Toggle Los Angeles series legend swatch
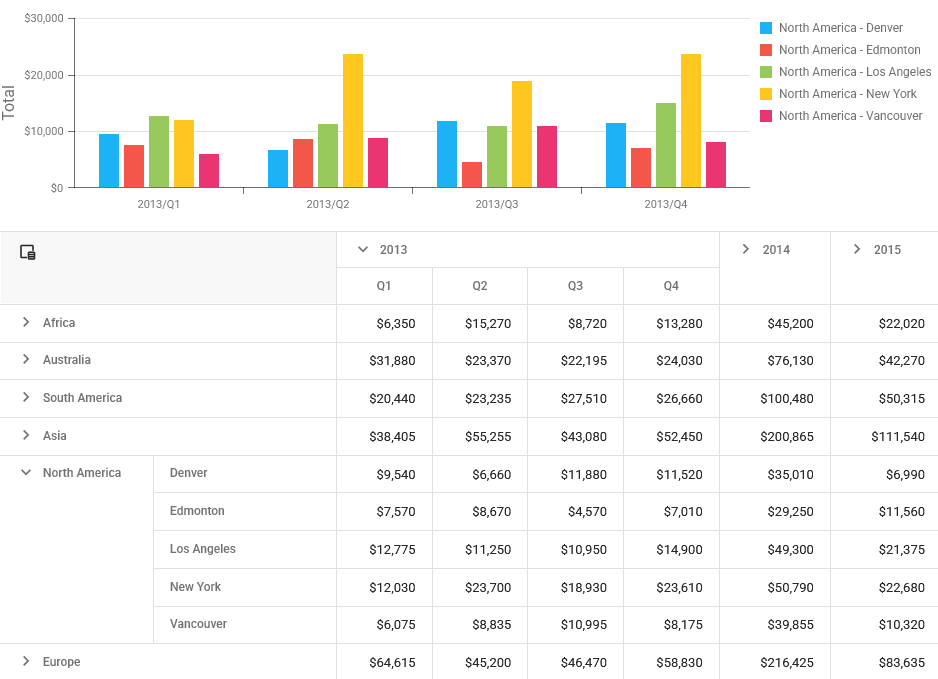Viewport: 938px width, 679px height. [x=766, y=72]
